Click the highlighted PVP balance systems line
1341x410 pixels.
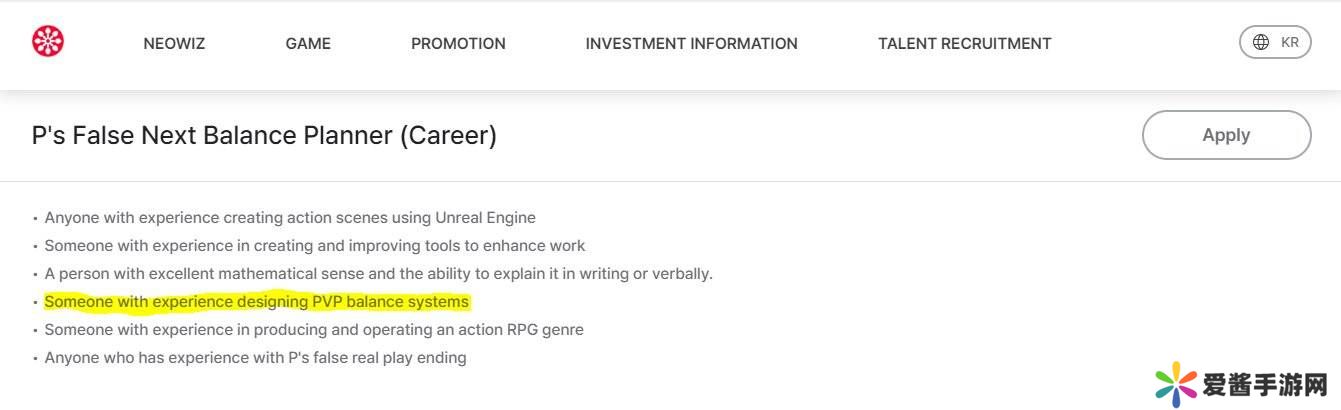[x=256, y=302]
